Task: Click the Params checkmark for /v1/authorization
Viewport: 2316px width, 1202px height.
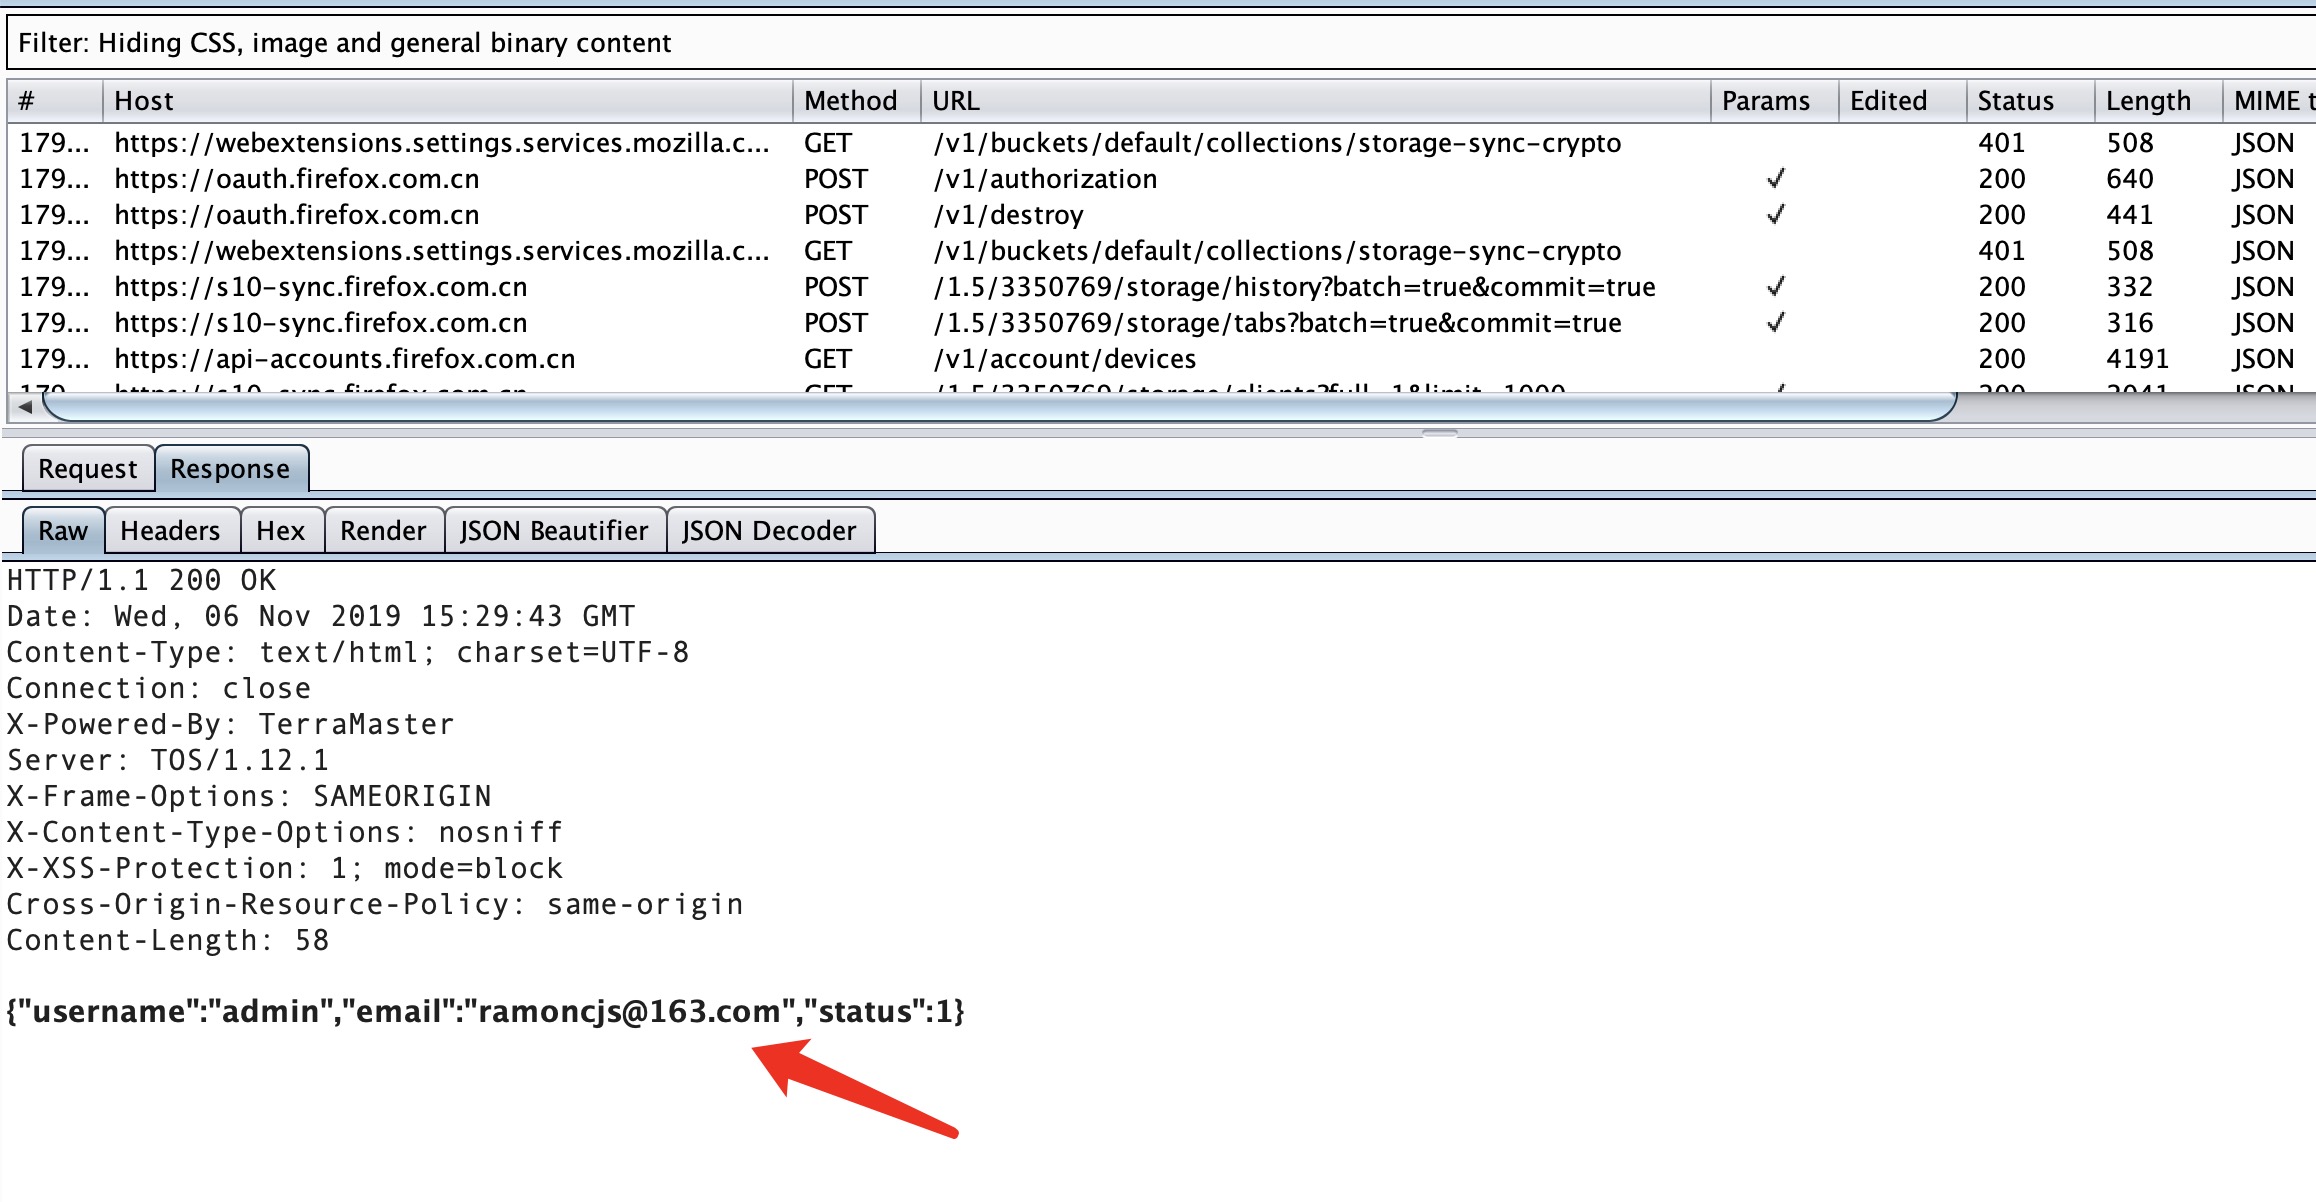Action: (1776, 179)
